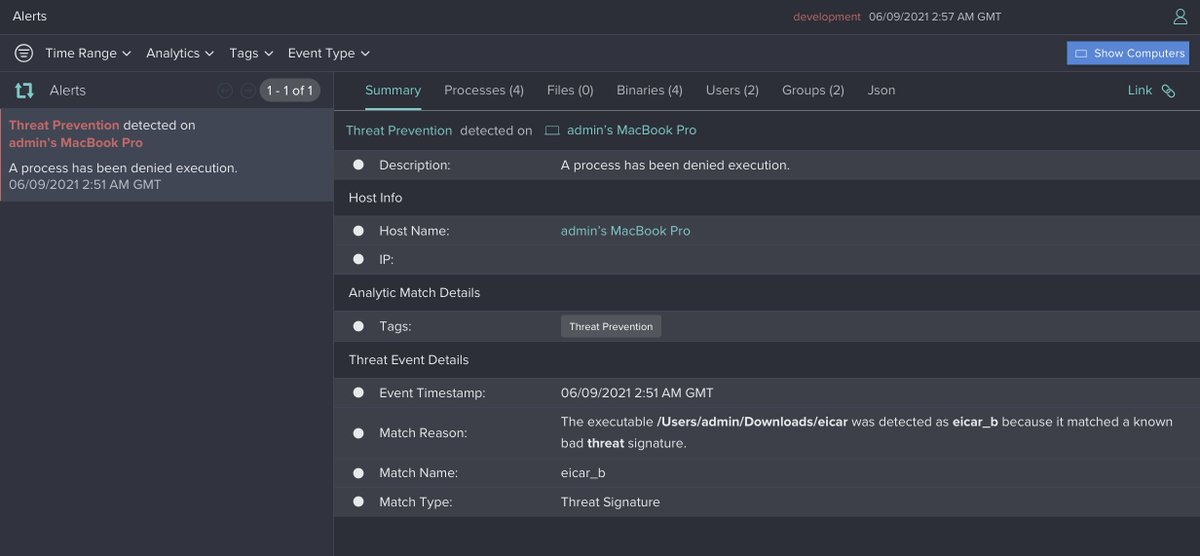
Task: Open the Time Range dropdown
Action: (x=88, y=53)
